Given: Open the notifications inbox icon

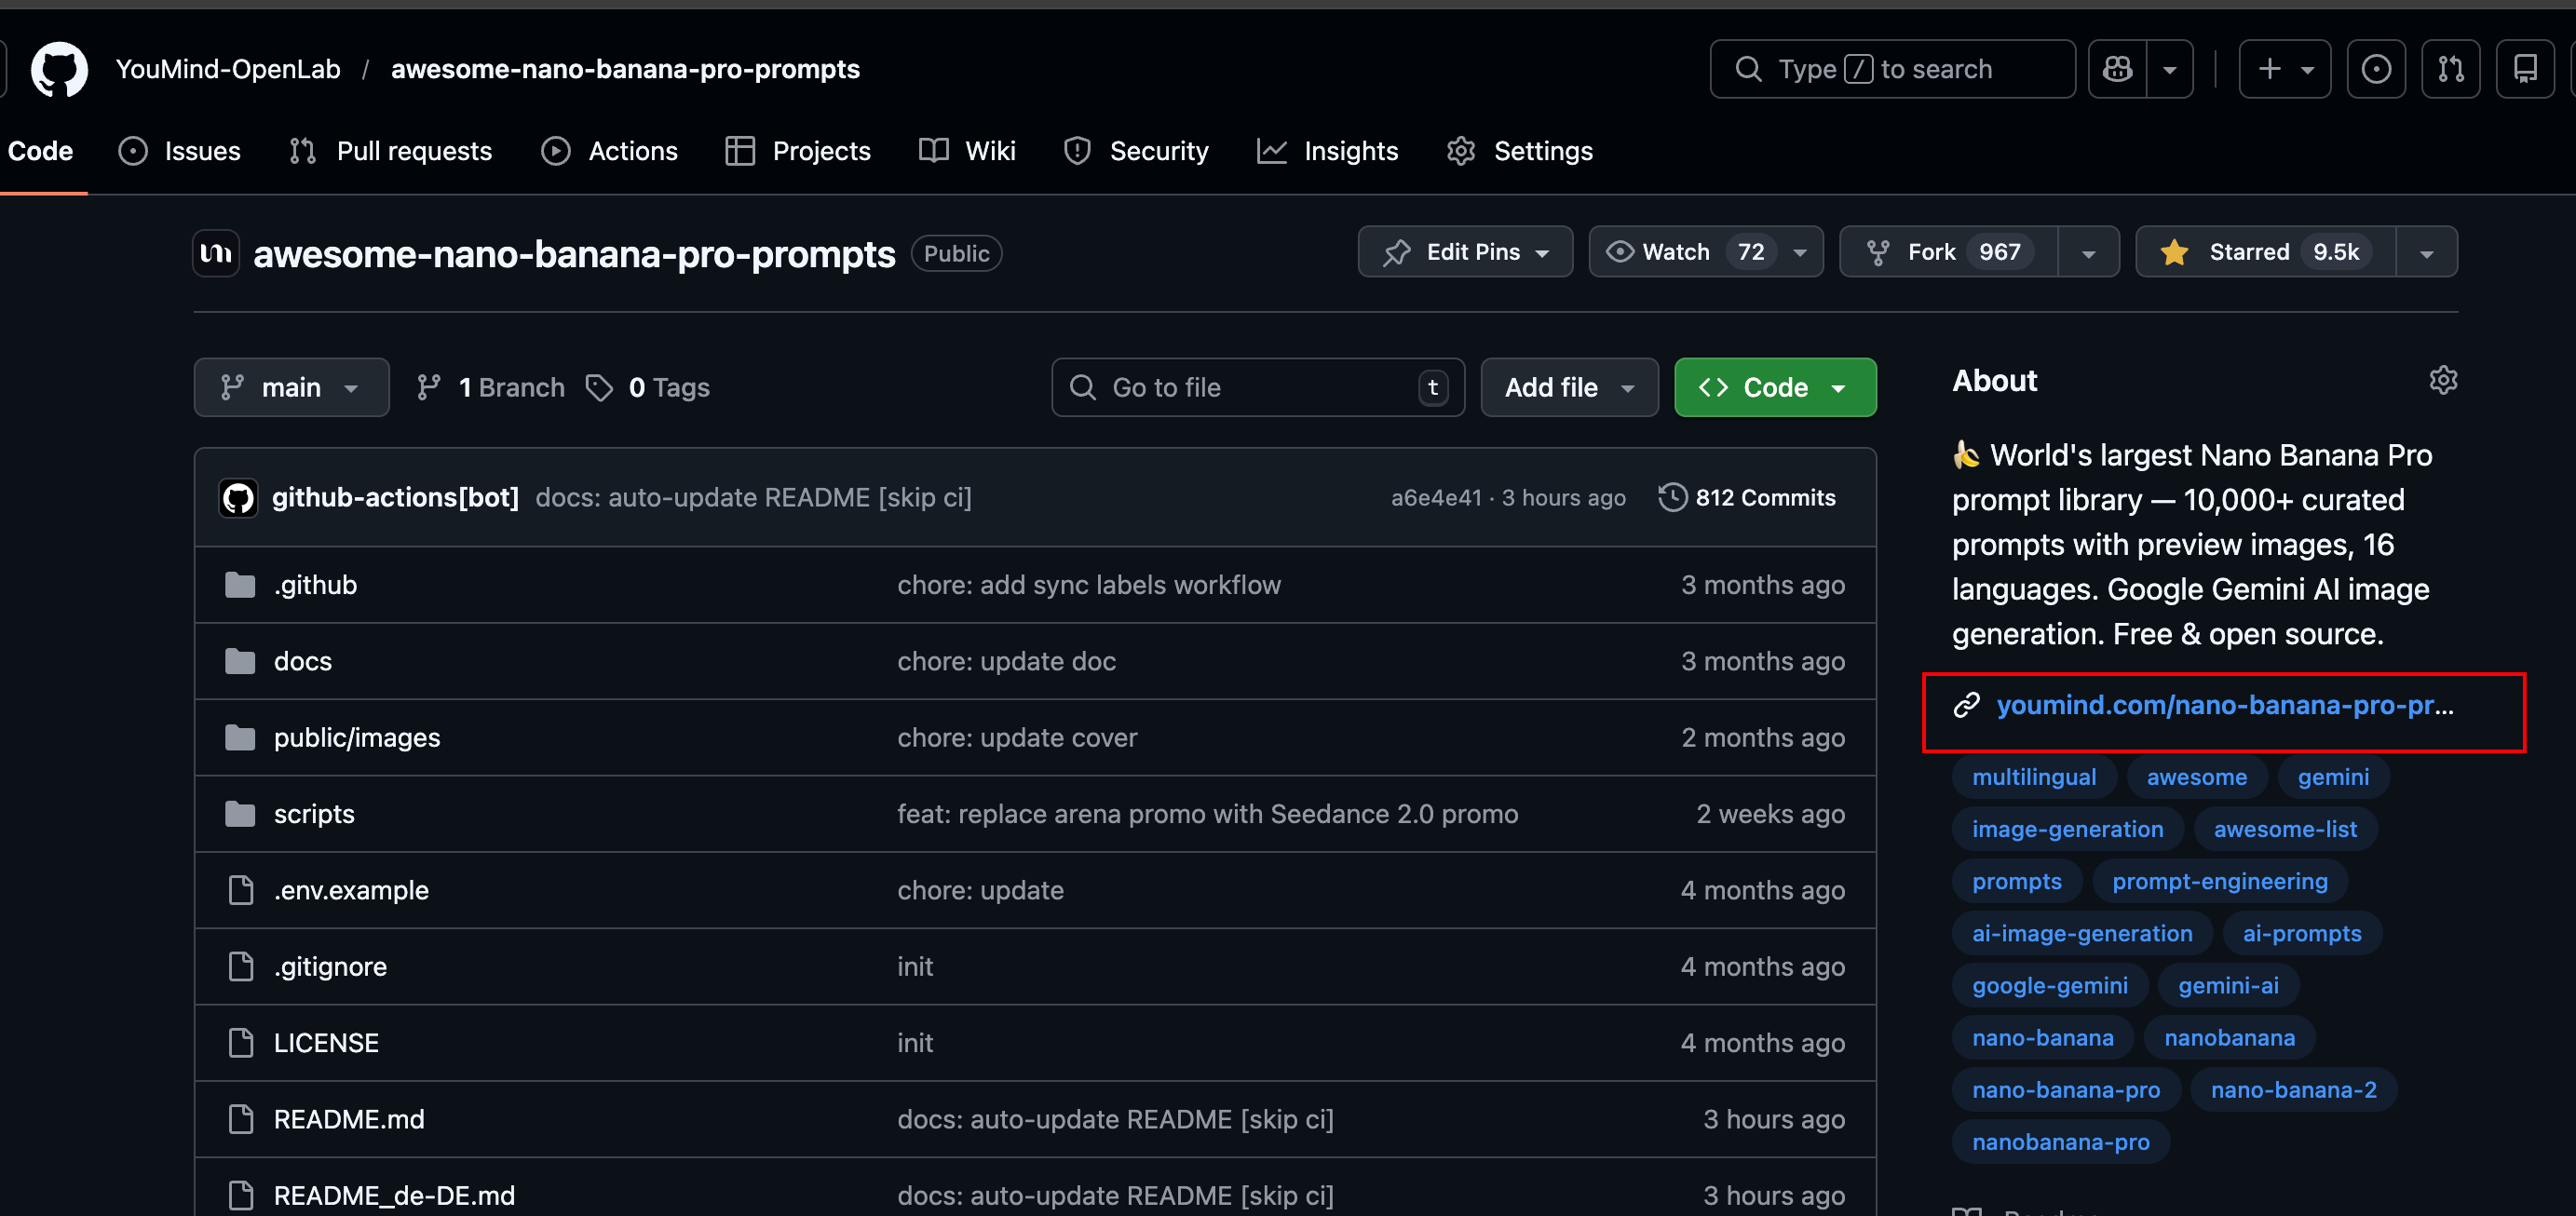Looking at the screenshot, I should [x=2525, y=69].
